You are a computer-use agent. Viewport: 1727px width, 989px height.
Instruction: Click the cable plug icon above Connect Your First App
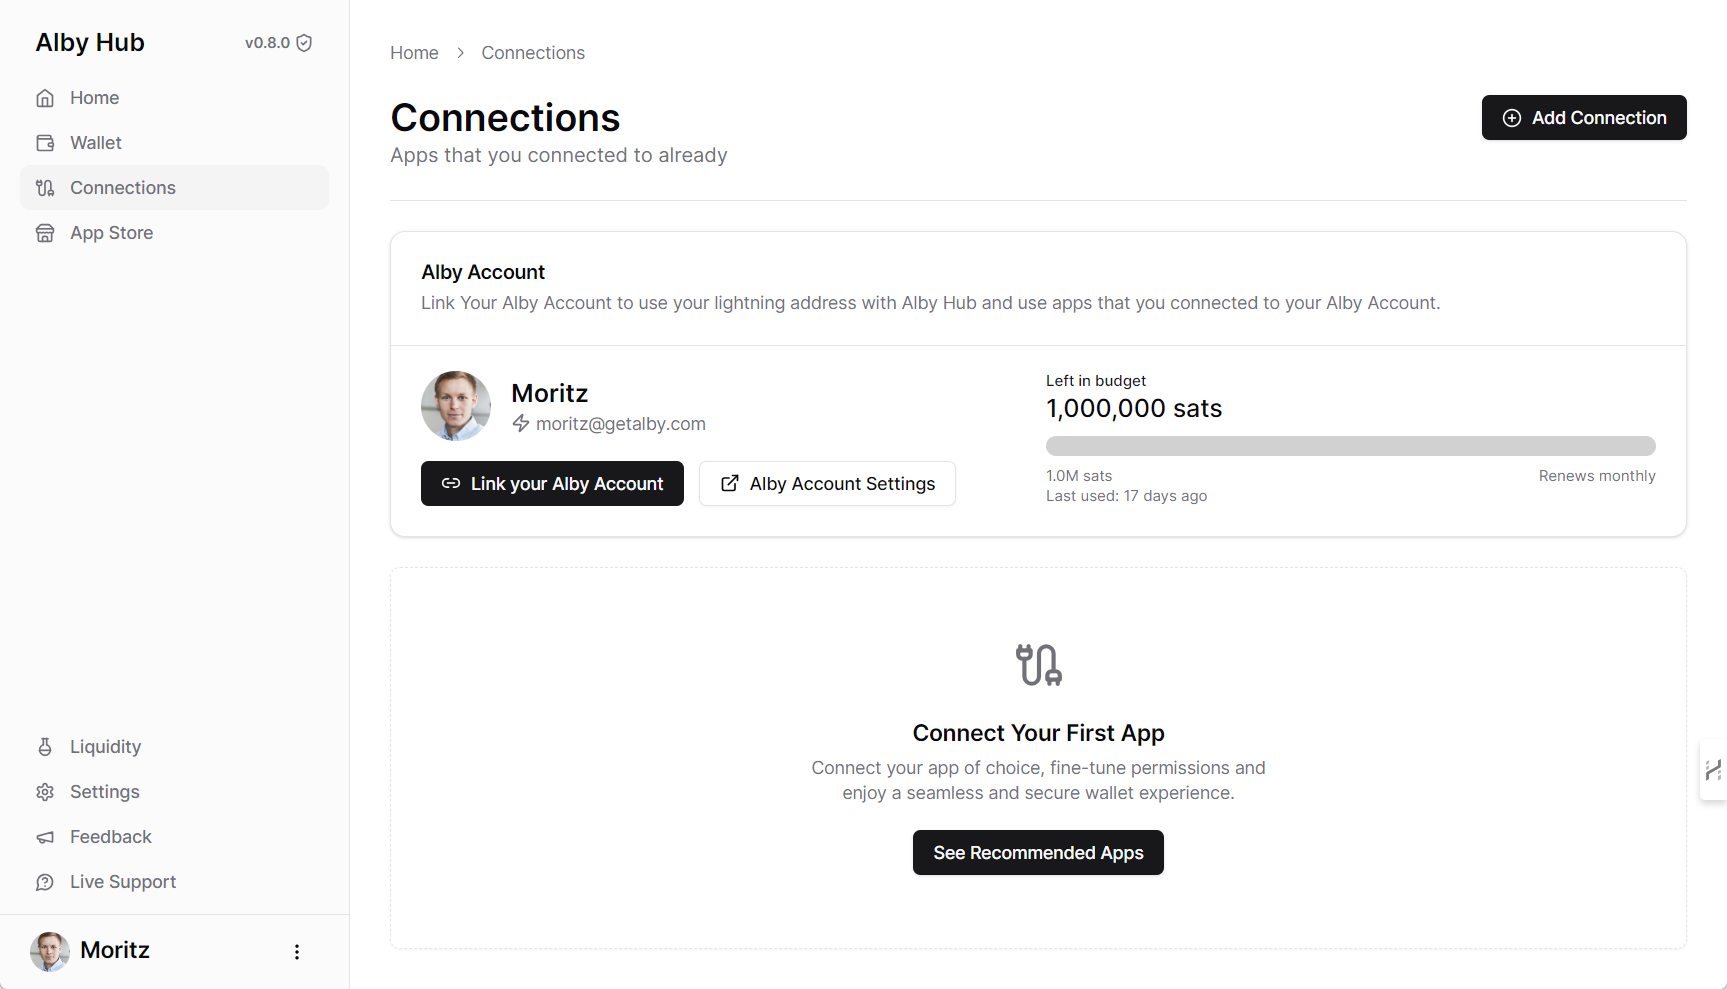pos(1038,665)
